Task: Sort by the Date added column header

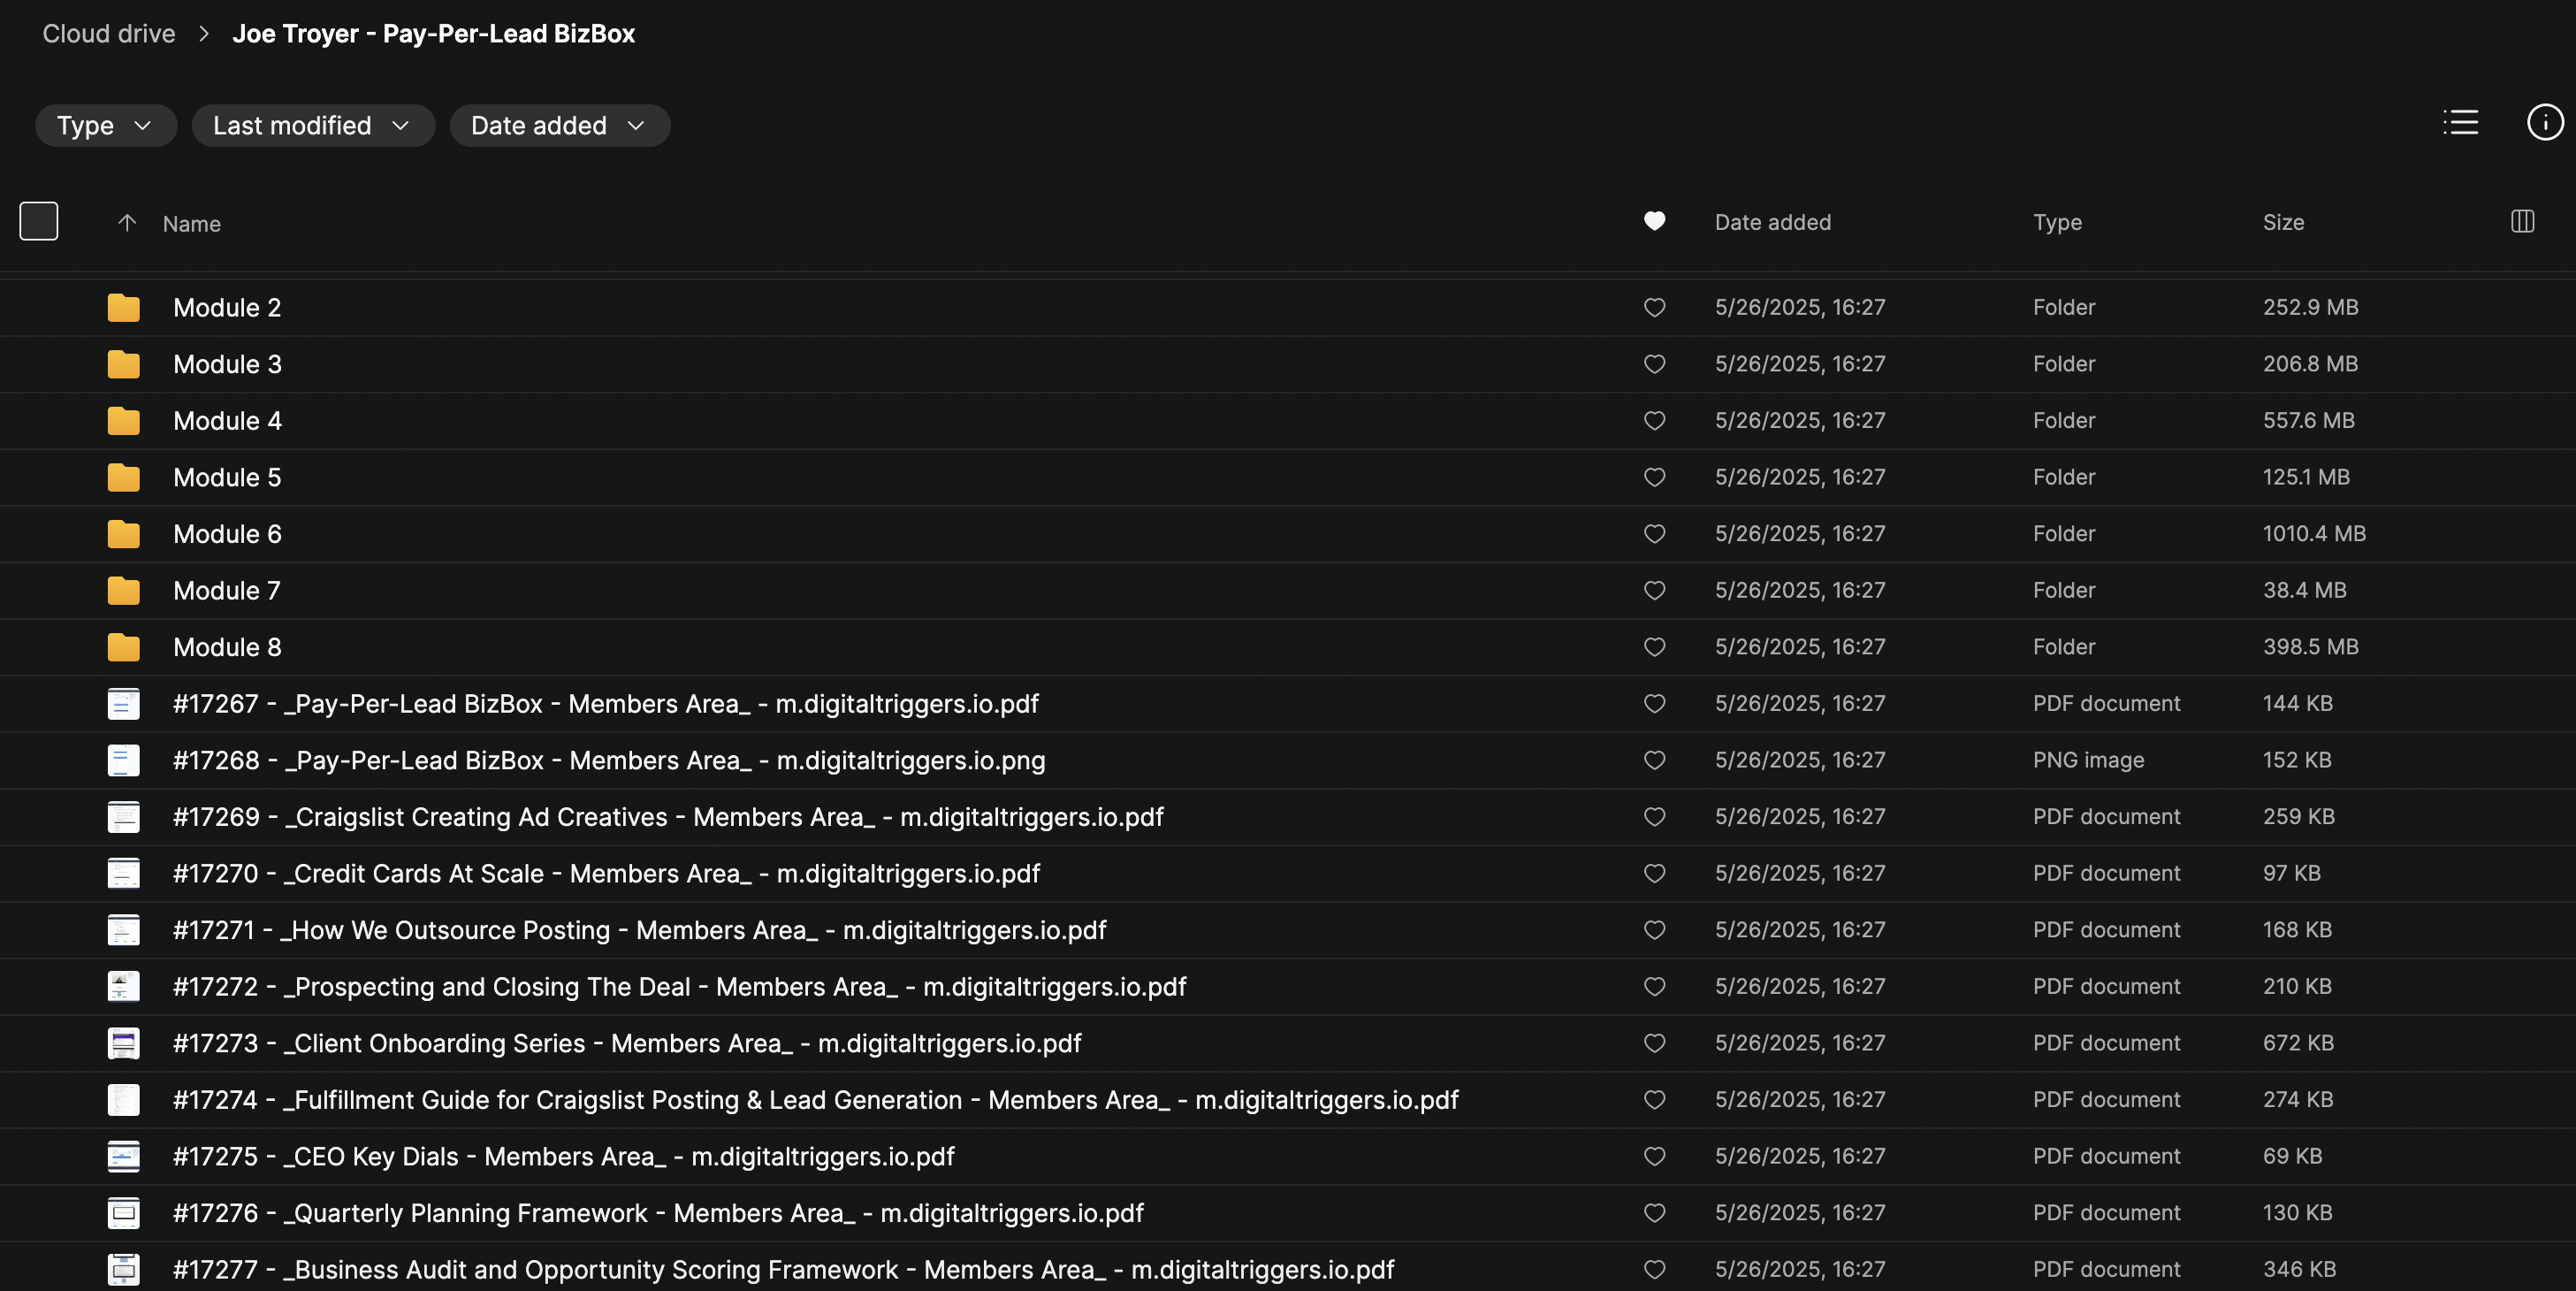Action: pos(1772,222)
